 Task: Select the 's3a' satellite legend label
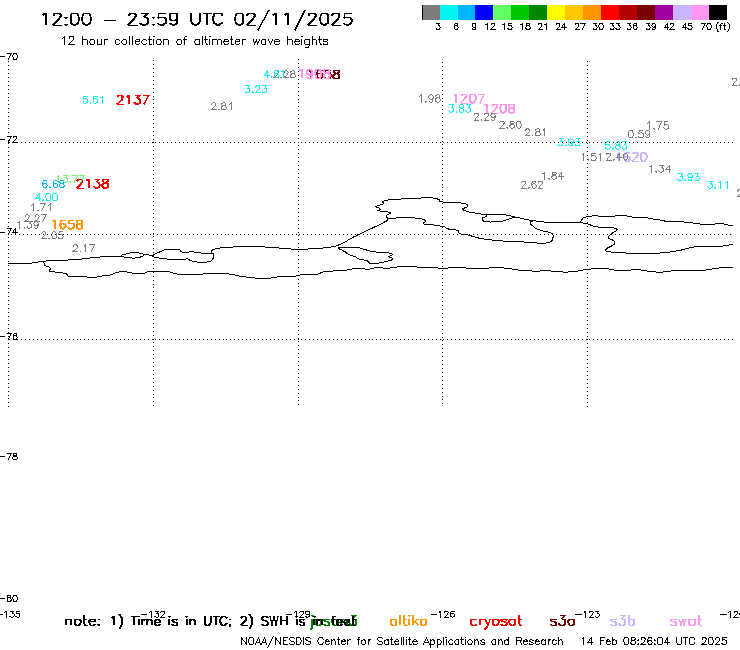[562, 622]
